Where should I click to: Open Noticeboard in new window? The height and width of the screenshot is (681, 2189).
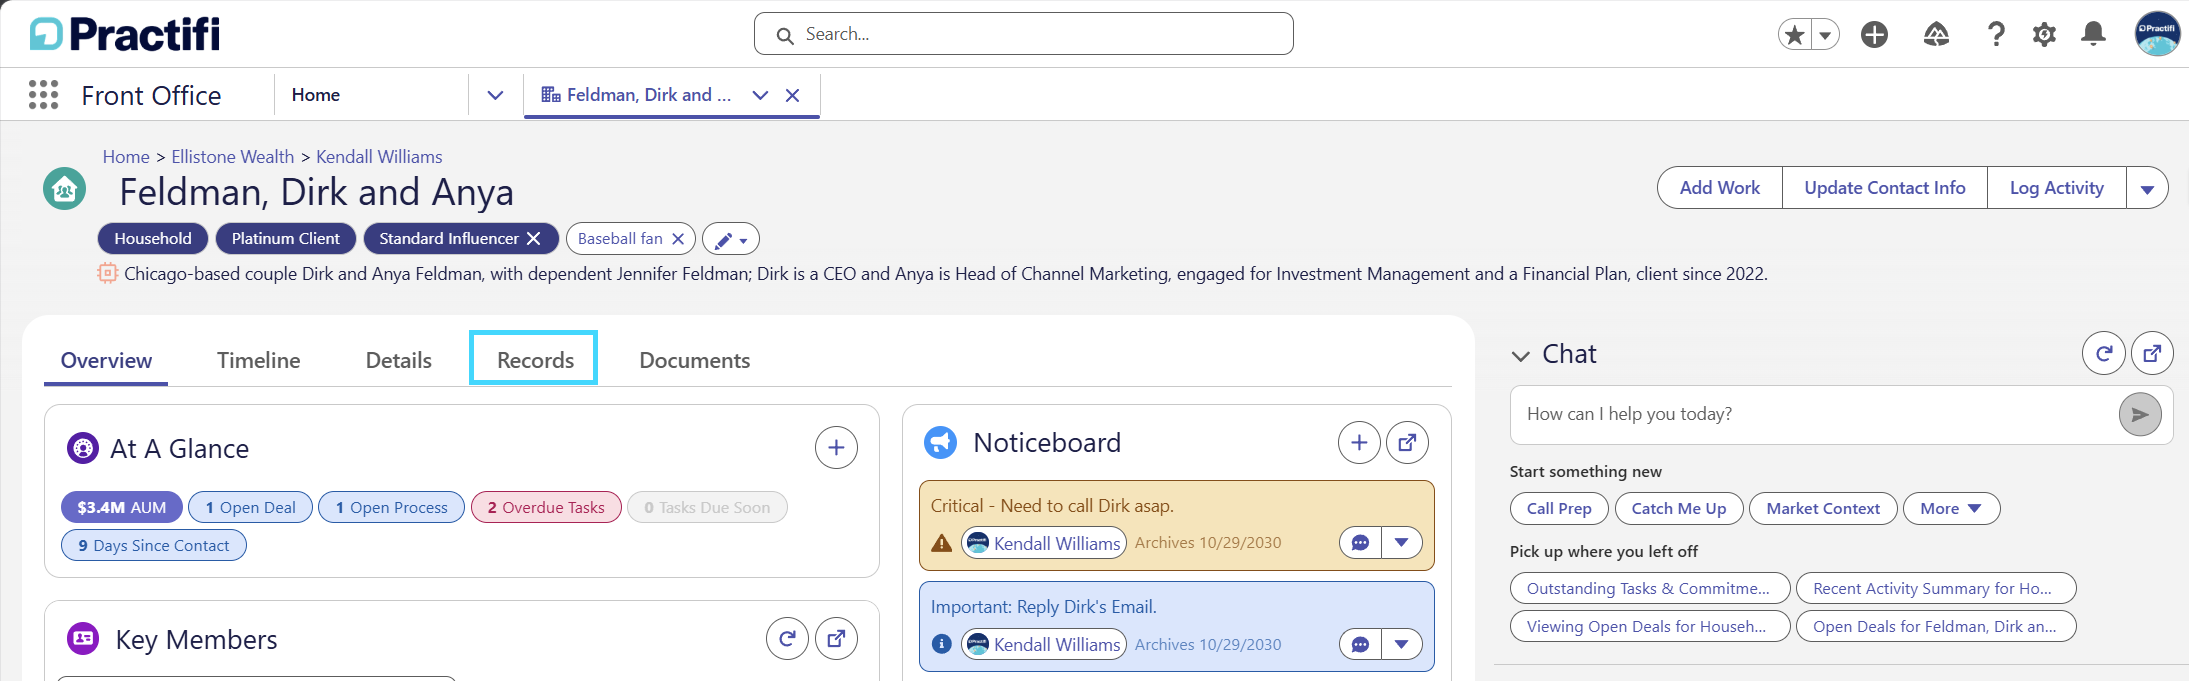(x=1407, y=442)
